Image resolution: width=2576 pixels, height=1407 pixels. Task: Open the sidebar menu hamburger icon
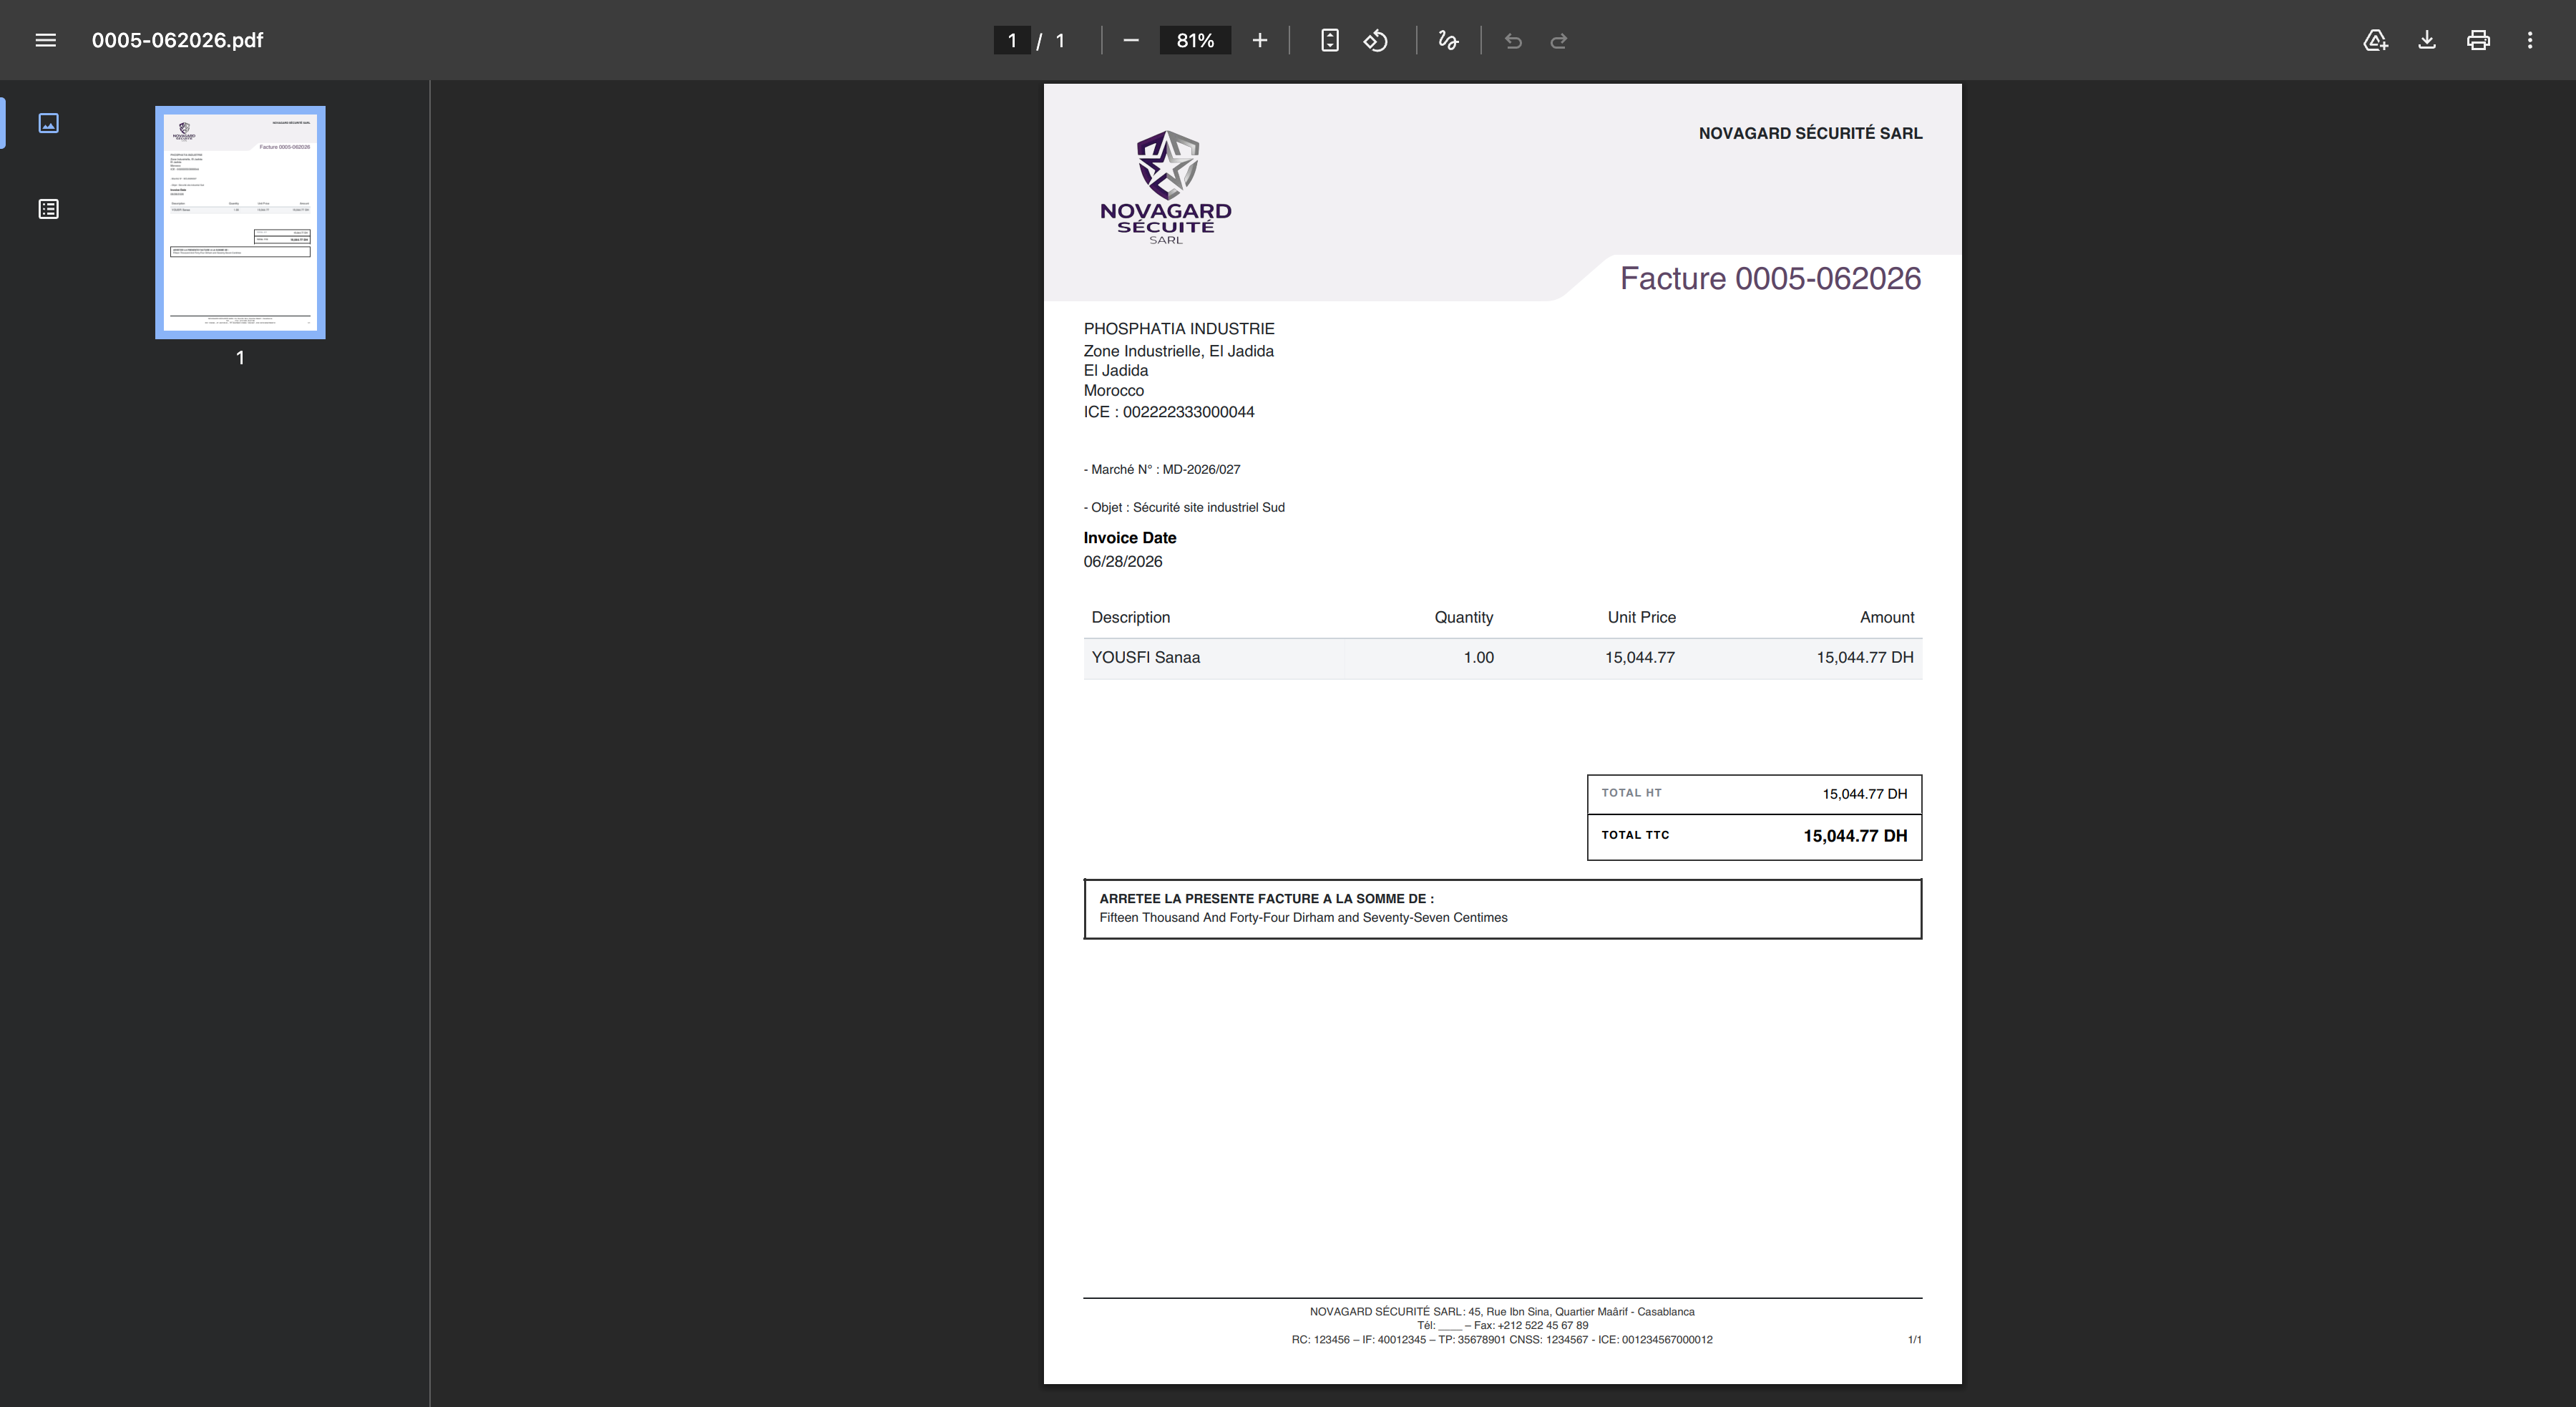pyautogui.click(x=45, y=40)
